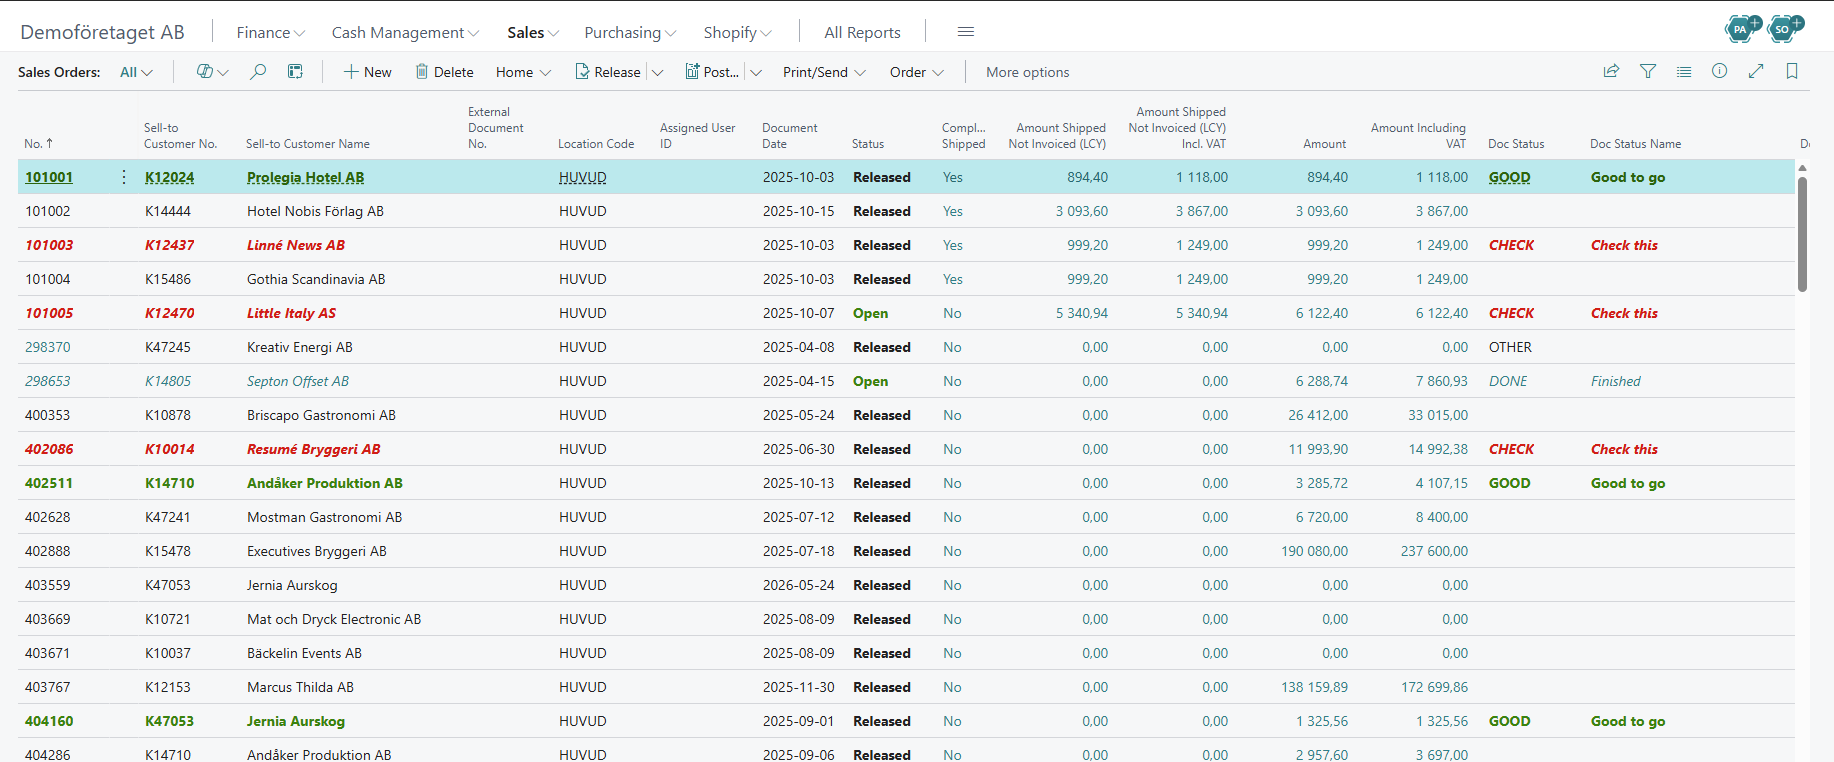Open the Copilot icon dropdown
Viewport: 1834px width, 762px height.
pos(213,72)
